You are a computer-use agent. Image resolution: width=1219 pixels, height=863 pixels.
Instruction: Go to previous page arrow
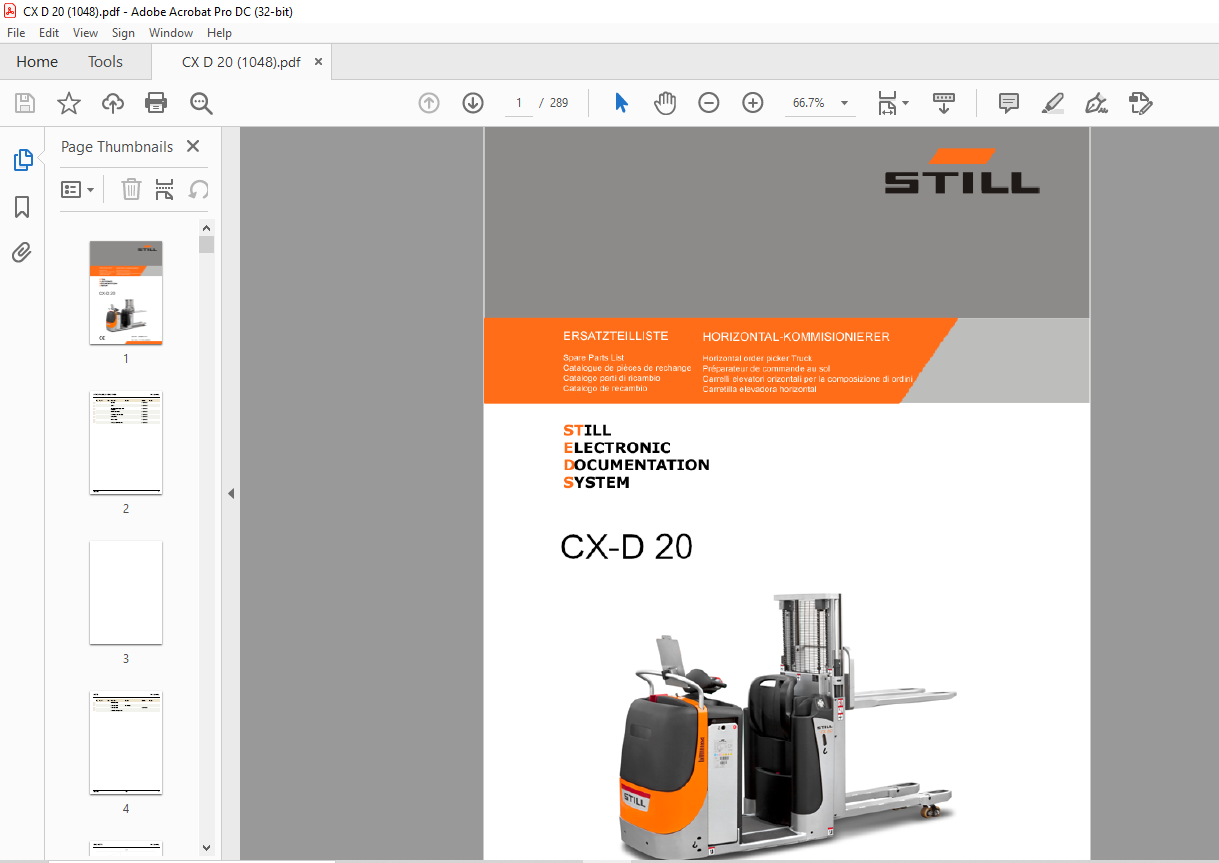tap(429, 103)
